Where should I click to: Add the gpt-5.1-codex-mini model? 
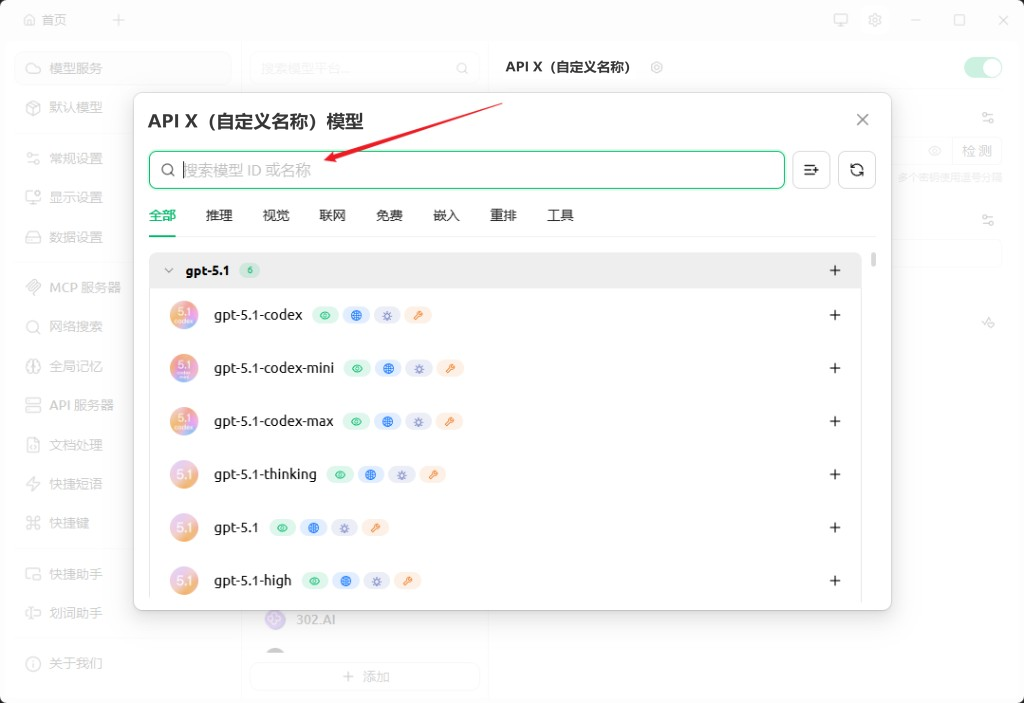835,368
